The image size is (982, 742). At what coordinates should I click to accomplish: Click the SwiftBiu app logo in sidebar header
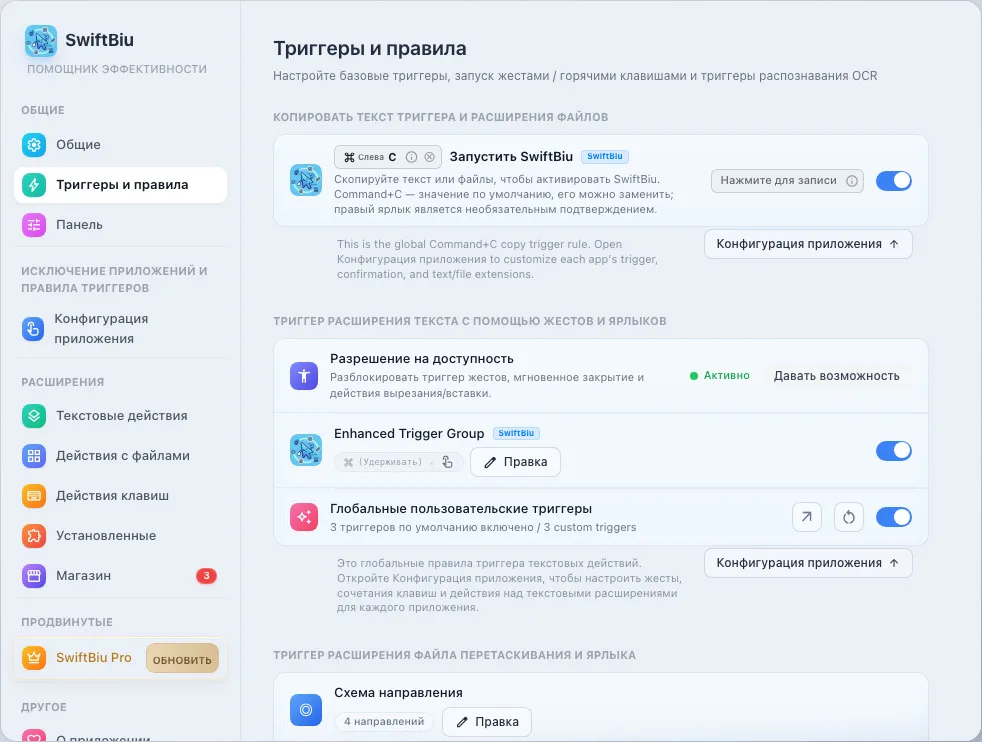tap(41, 41)
